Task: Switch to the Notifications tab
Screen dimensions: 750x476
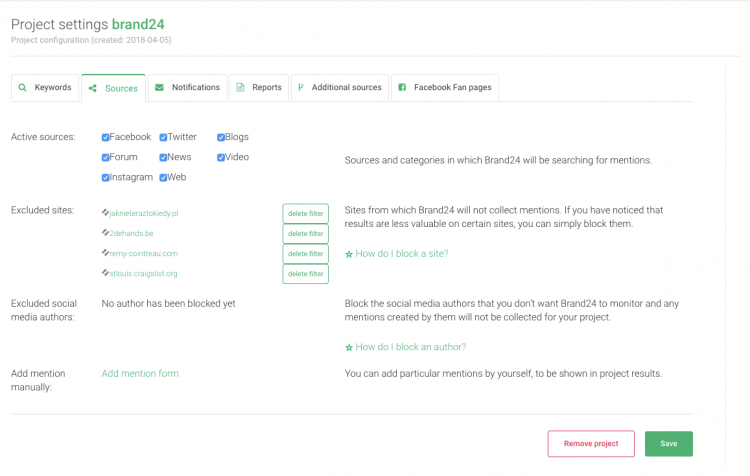Action: coord(188,88)
